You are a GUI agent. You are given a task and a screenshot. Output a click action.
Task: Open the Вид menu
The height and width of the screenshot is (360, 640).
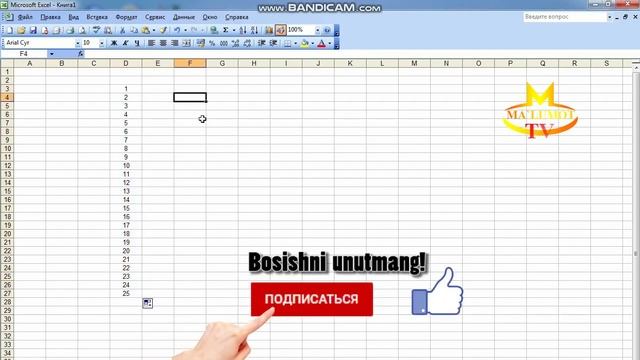click(73, 17)
